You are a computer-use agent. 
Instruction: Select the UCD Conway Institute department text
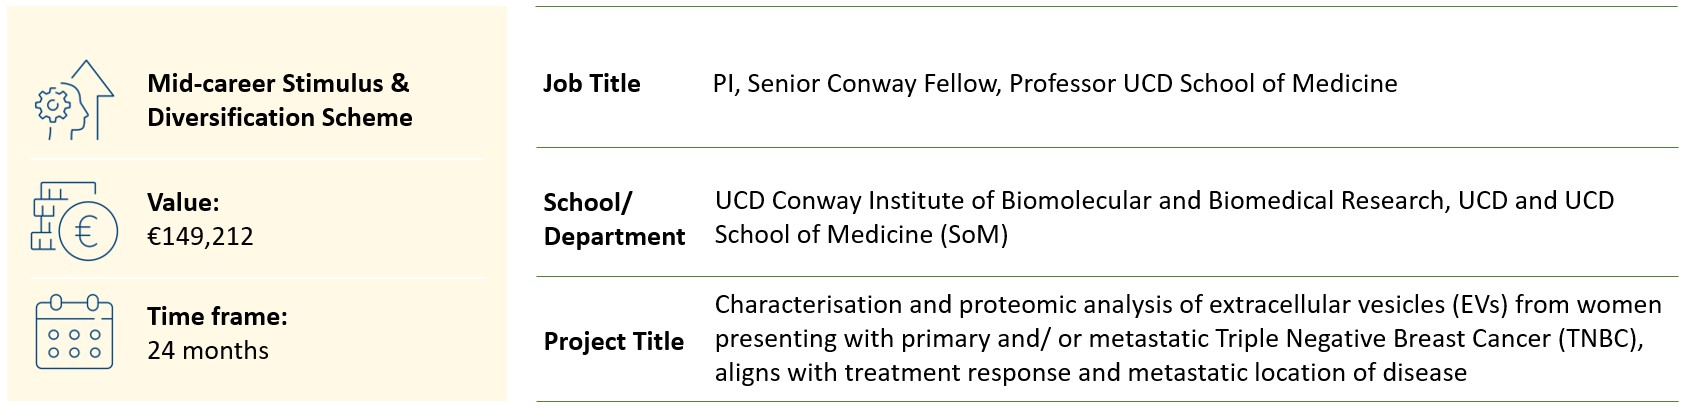pos(1163,217)
